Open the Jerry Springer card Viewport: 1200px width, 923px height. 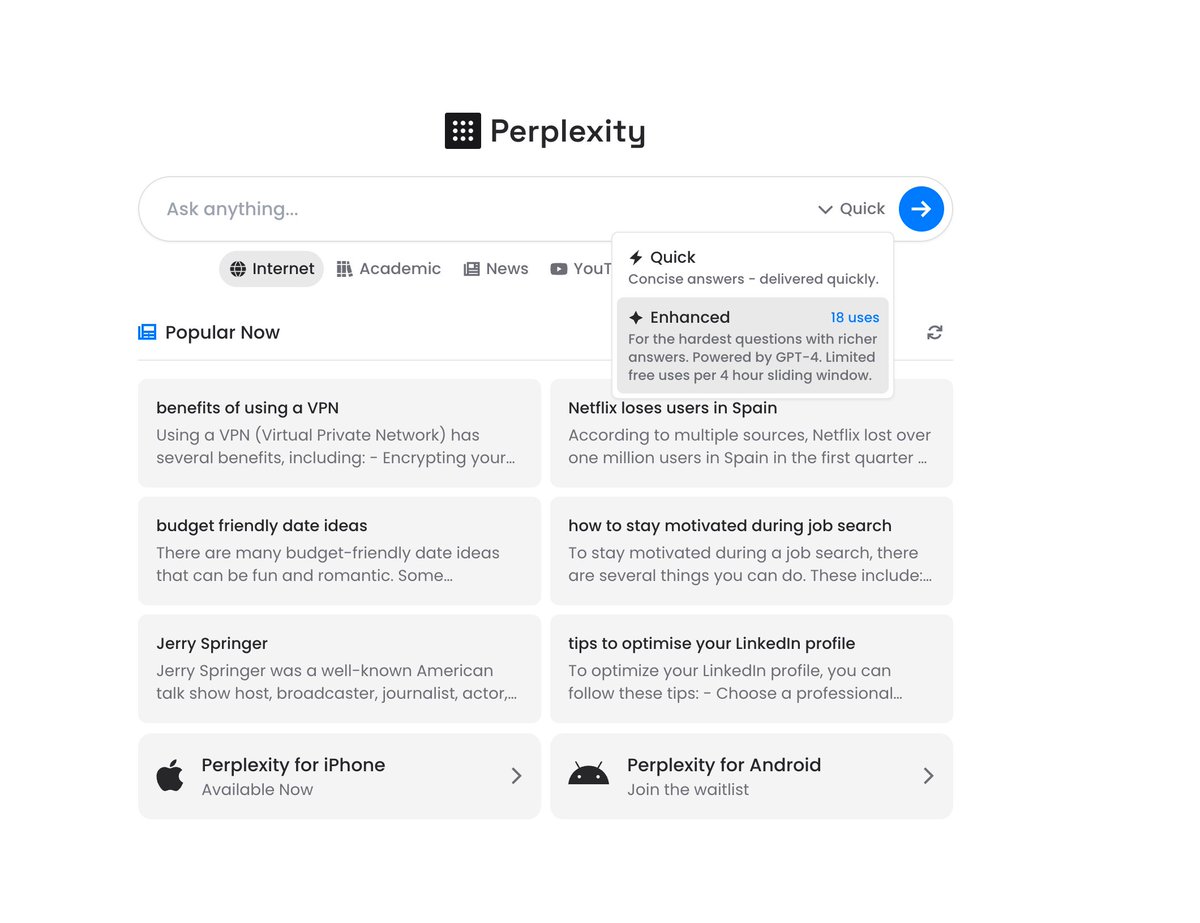[340, 669]
